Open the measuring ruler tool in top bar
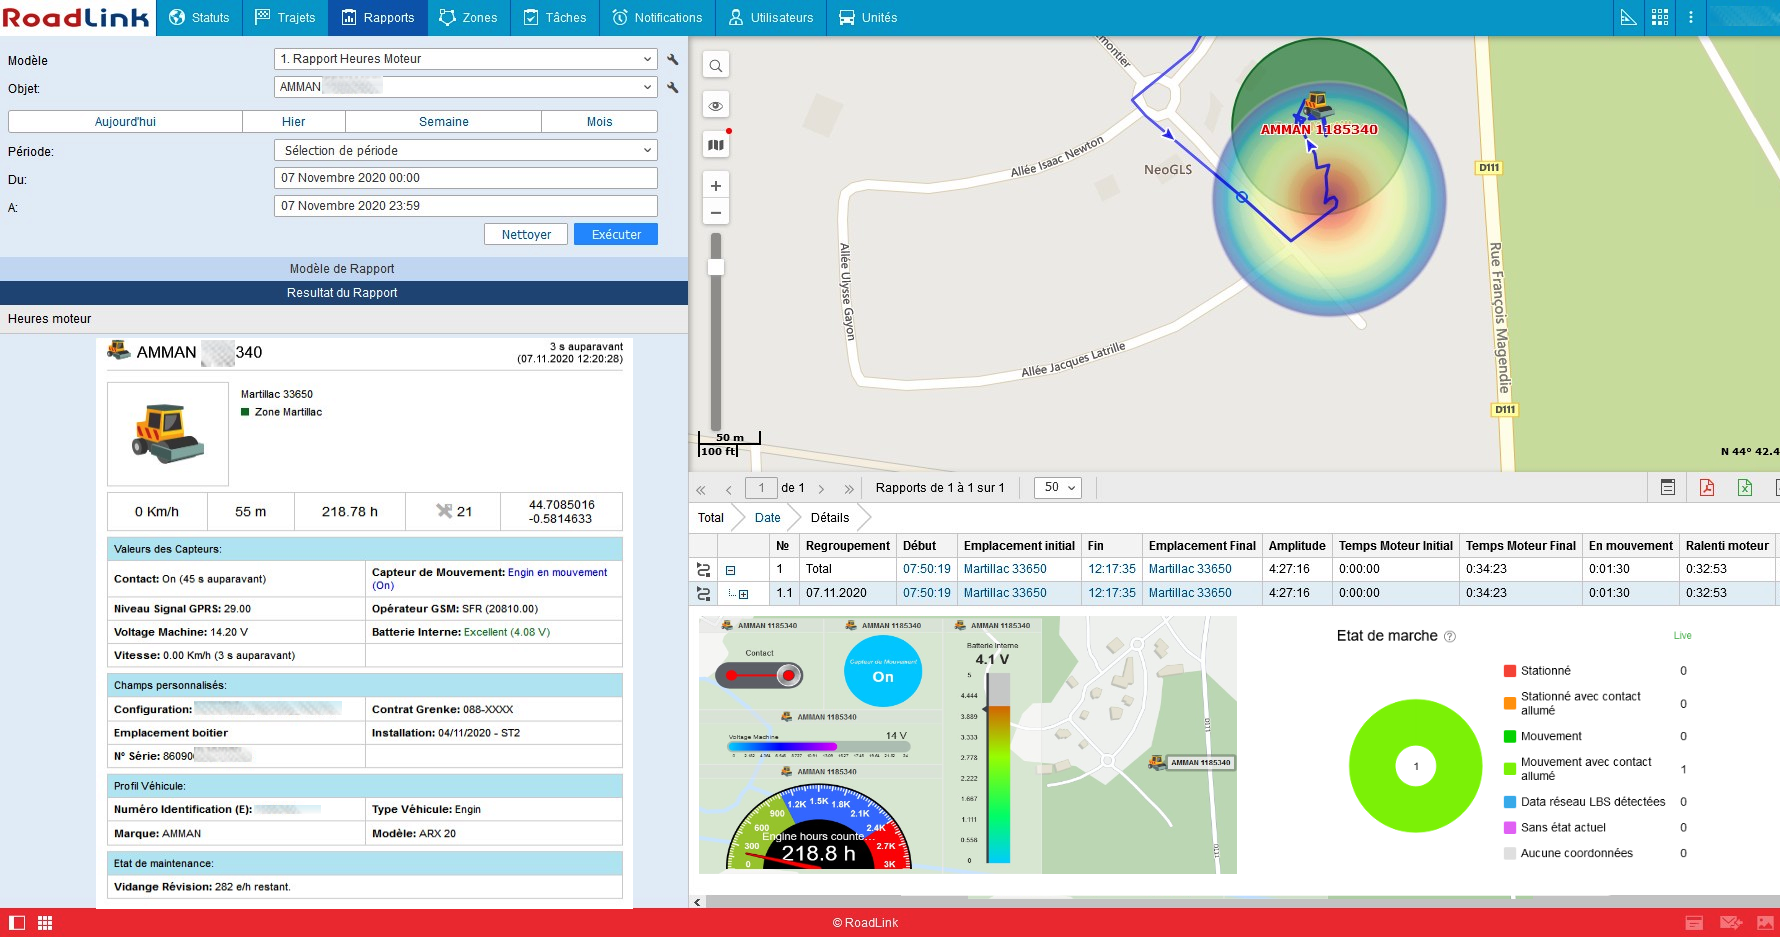 [x=1629, y=17]
